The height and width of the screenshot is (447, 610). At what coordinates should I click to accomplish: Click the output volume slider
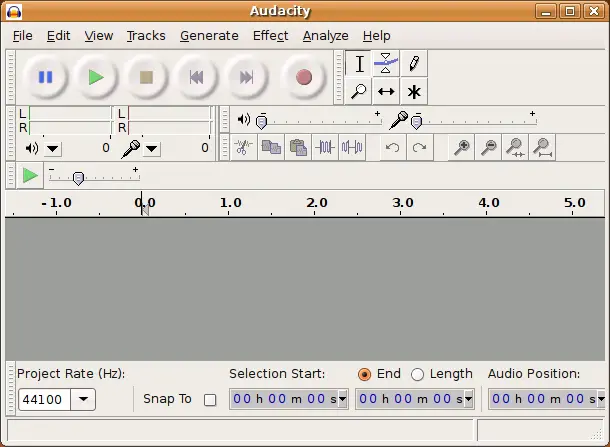point(262,121)
